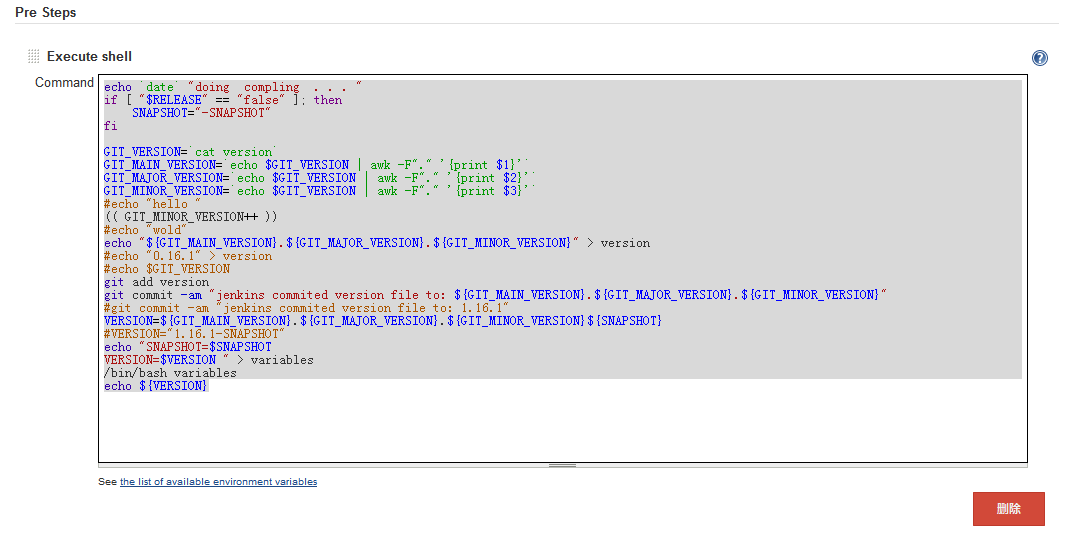
Task: Click the '#echo "hello "' comment line
Action: (x=153, y=204)
